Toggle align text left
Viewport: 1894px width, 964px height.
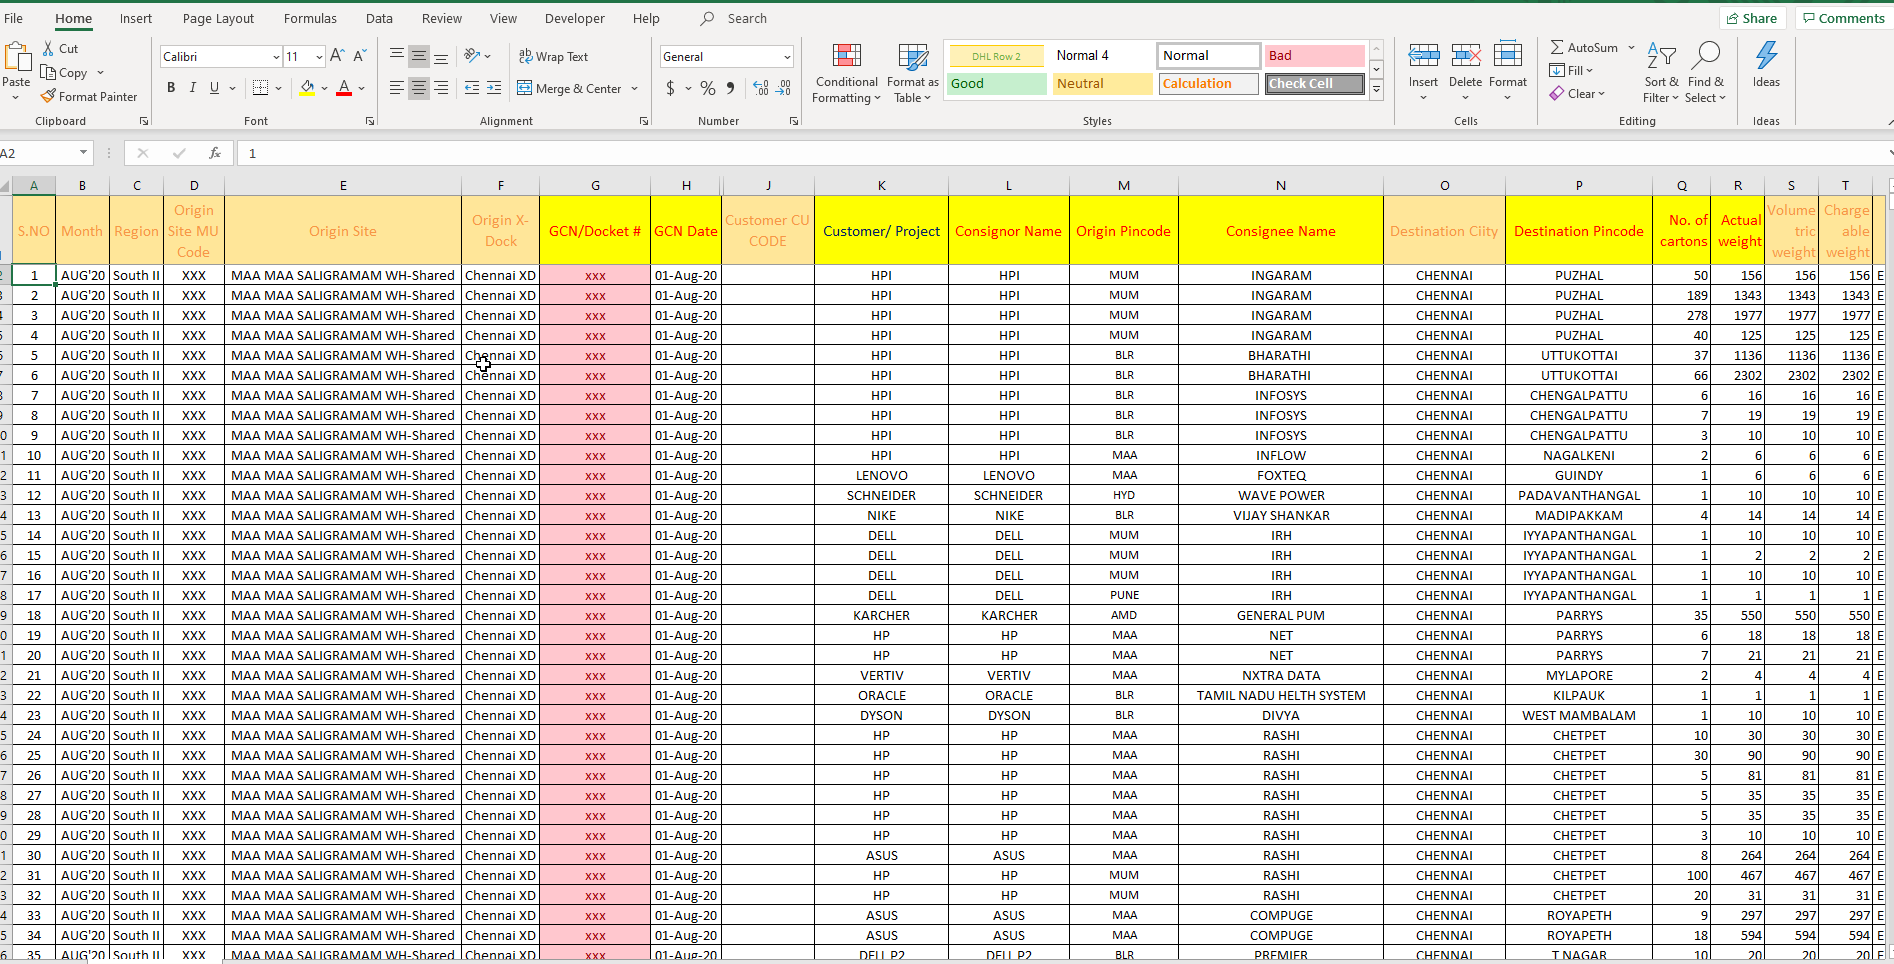pos(397,88)
